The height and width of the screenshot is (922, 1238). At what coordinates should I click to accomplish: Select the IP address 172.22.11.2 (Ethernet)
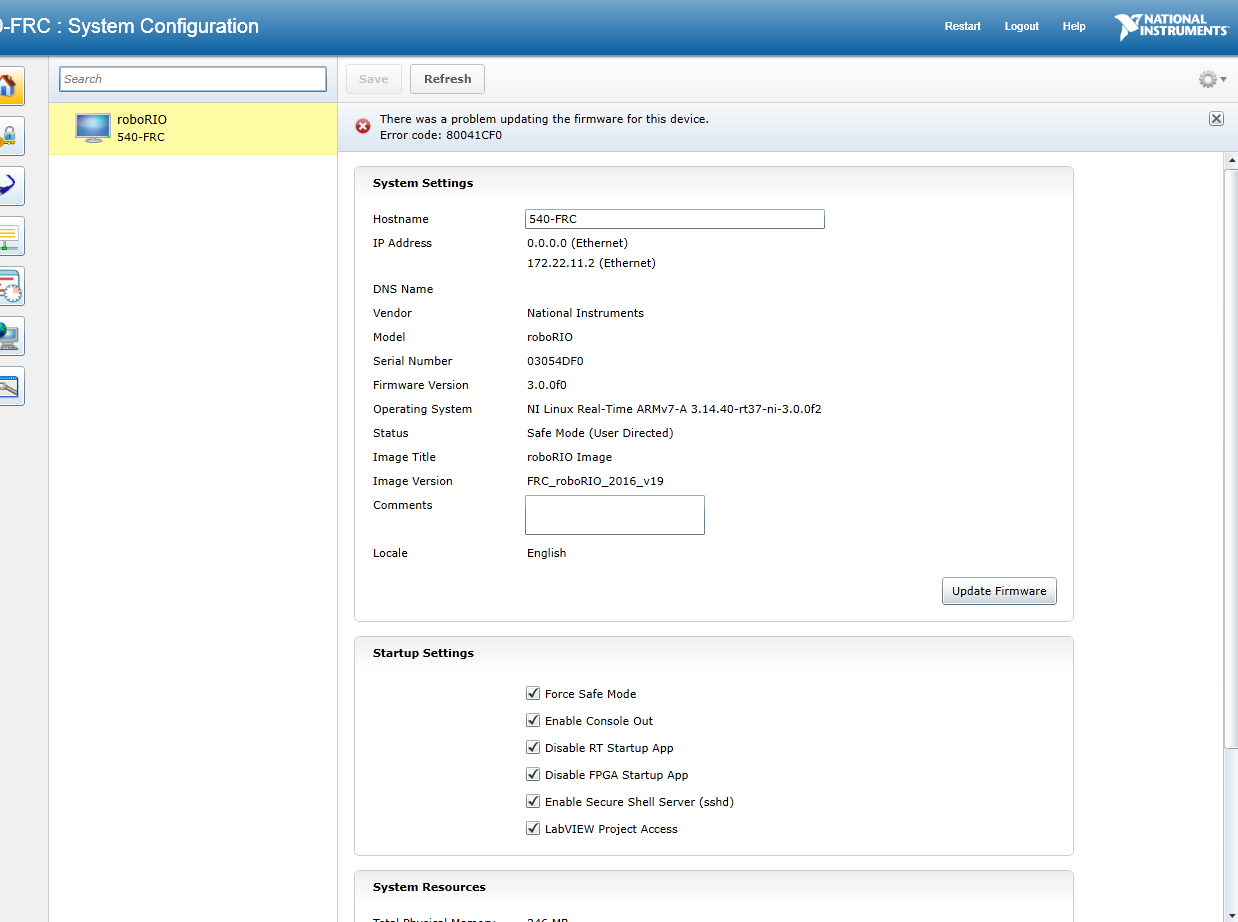[x=591, y=263]
